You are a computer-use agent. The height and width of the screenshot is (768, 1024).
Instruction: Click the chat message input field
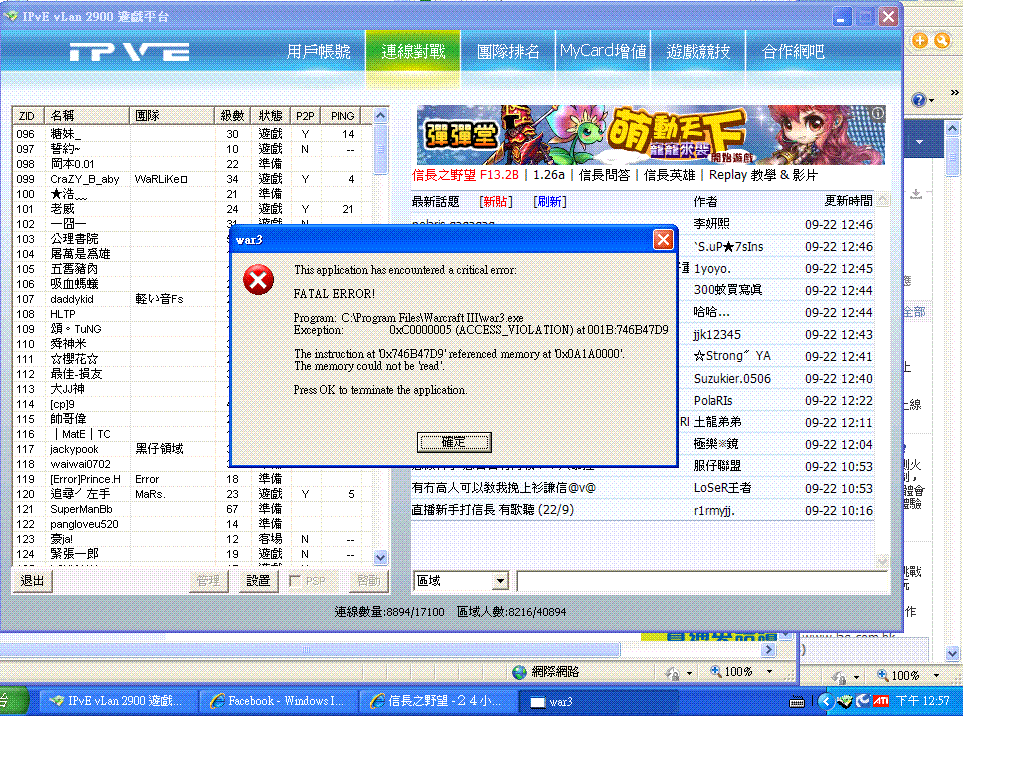click(702, 581)
